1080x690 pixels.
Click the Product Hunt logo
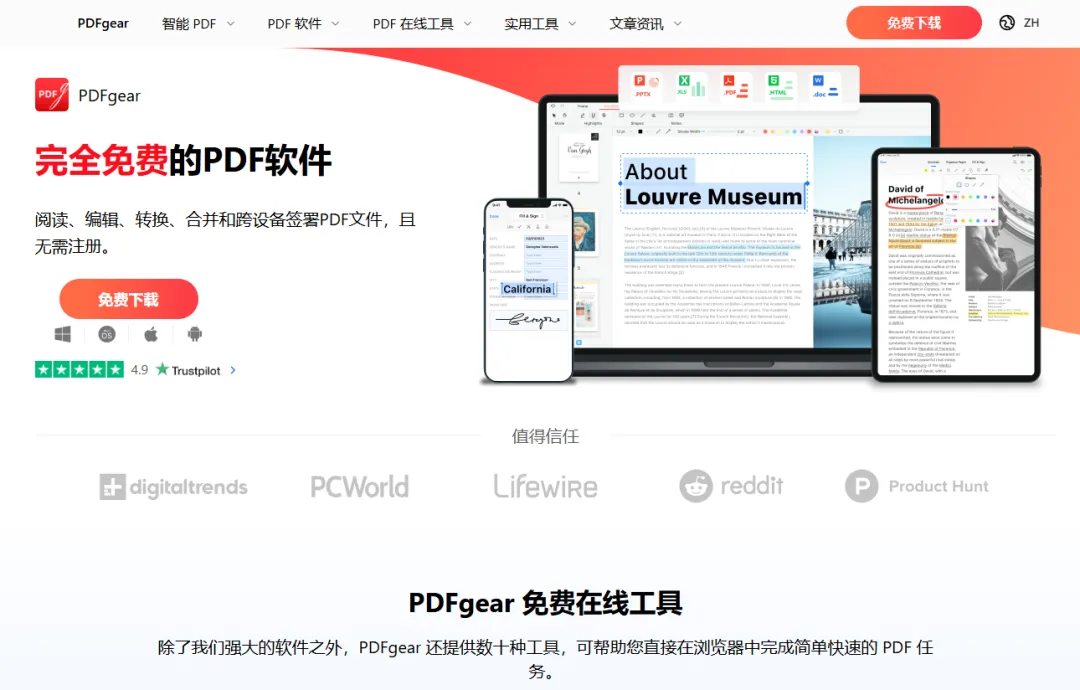[x=917, y=486]
